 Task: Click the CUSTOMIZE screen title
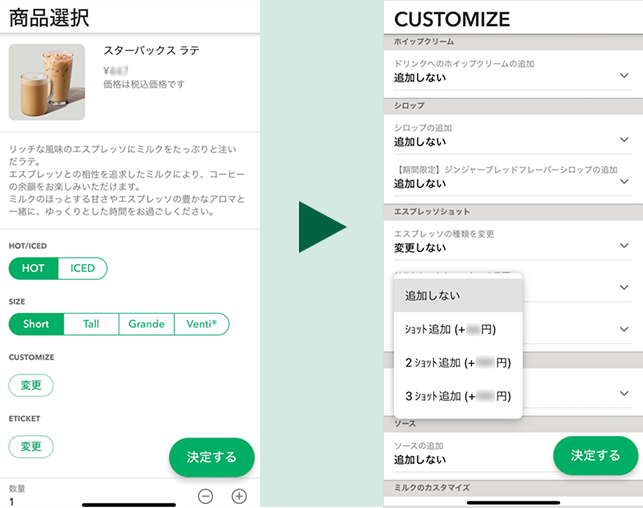[452, 19]
